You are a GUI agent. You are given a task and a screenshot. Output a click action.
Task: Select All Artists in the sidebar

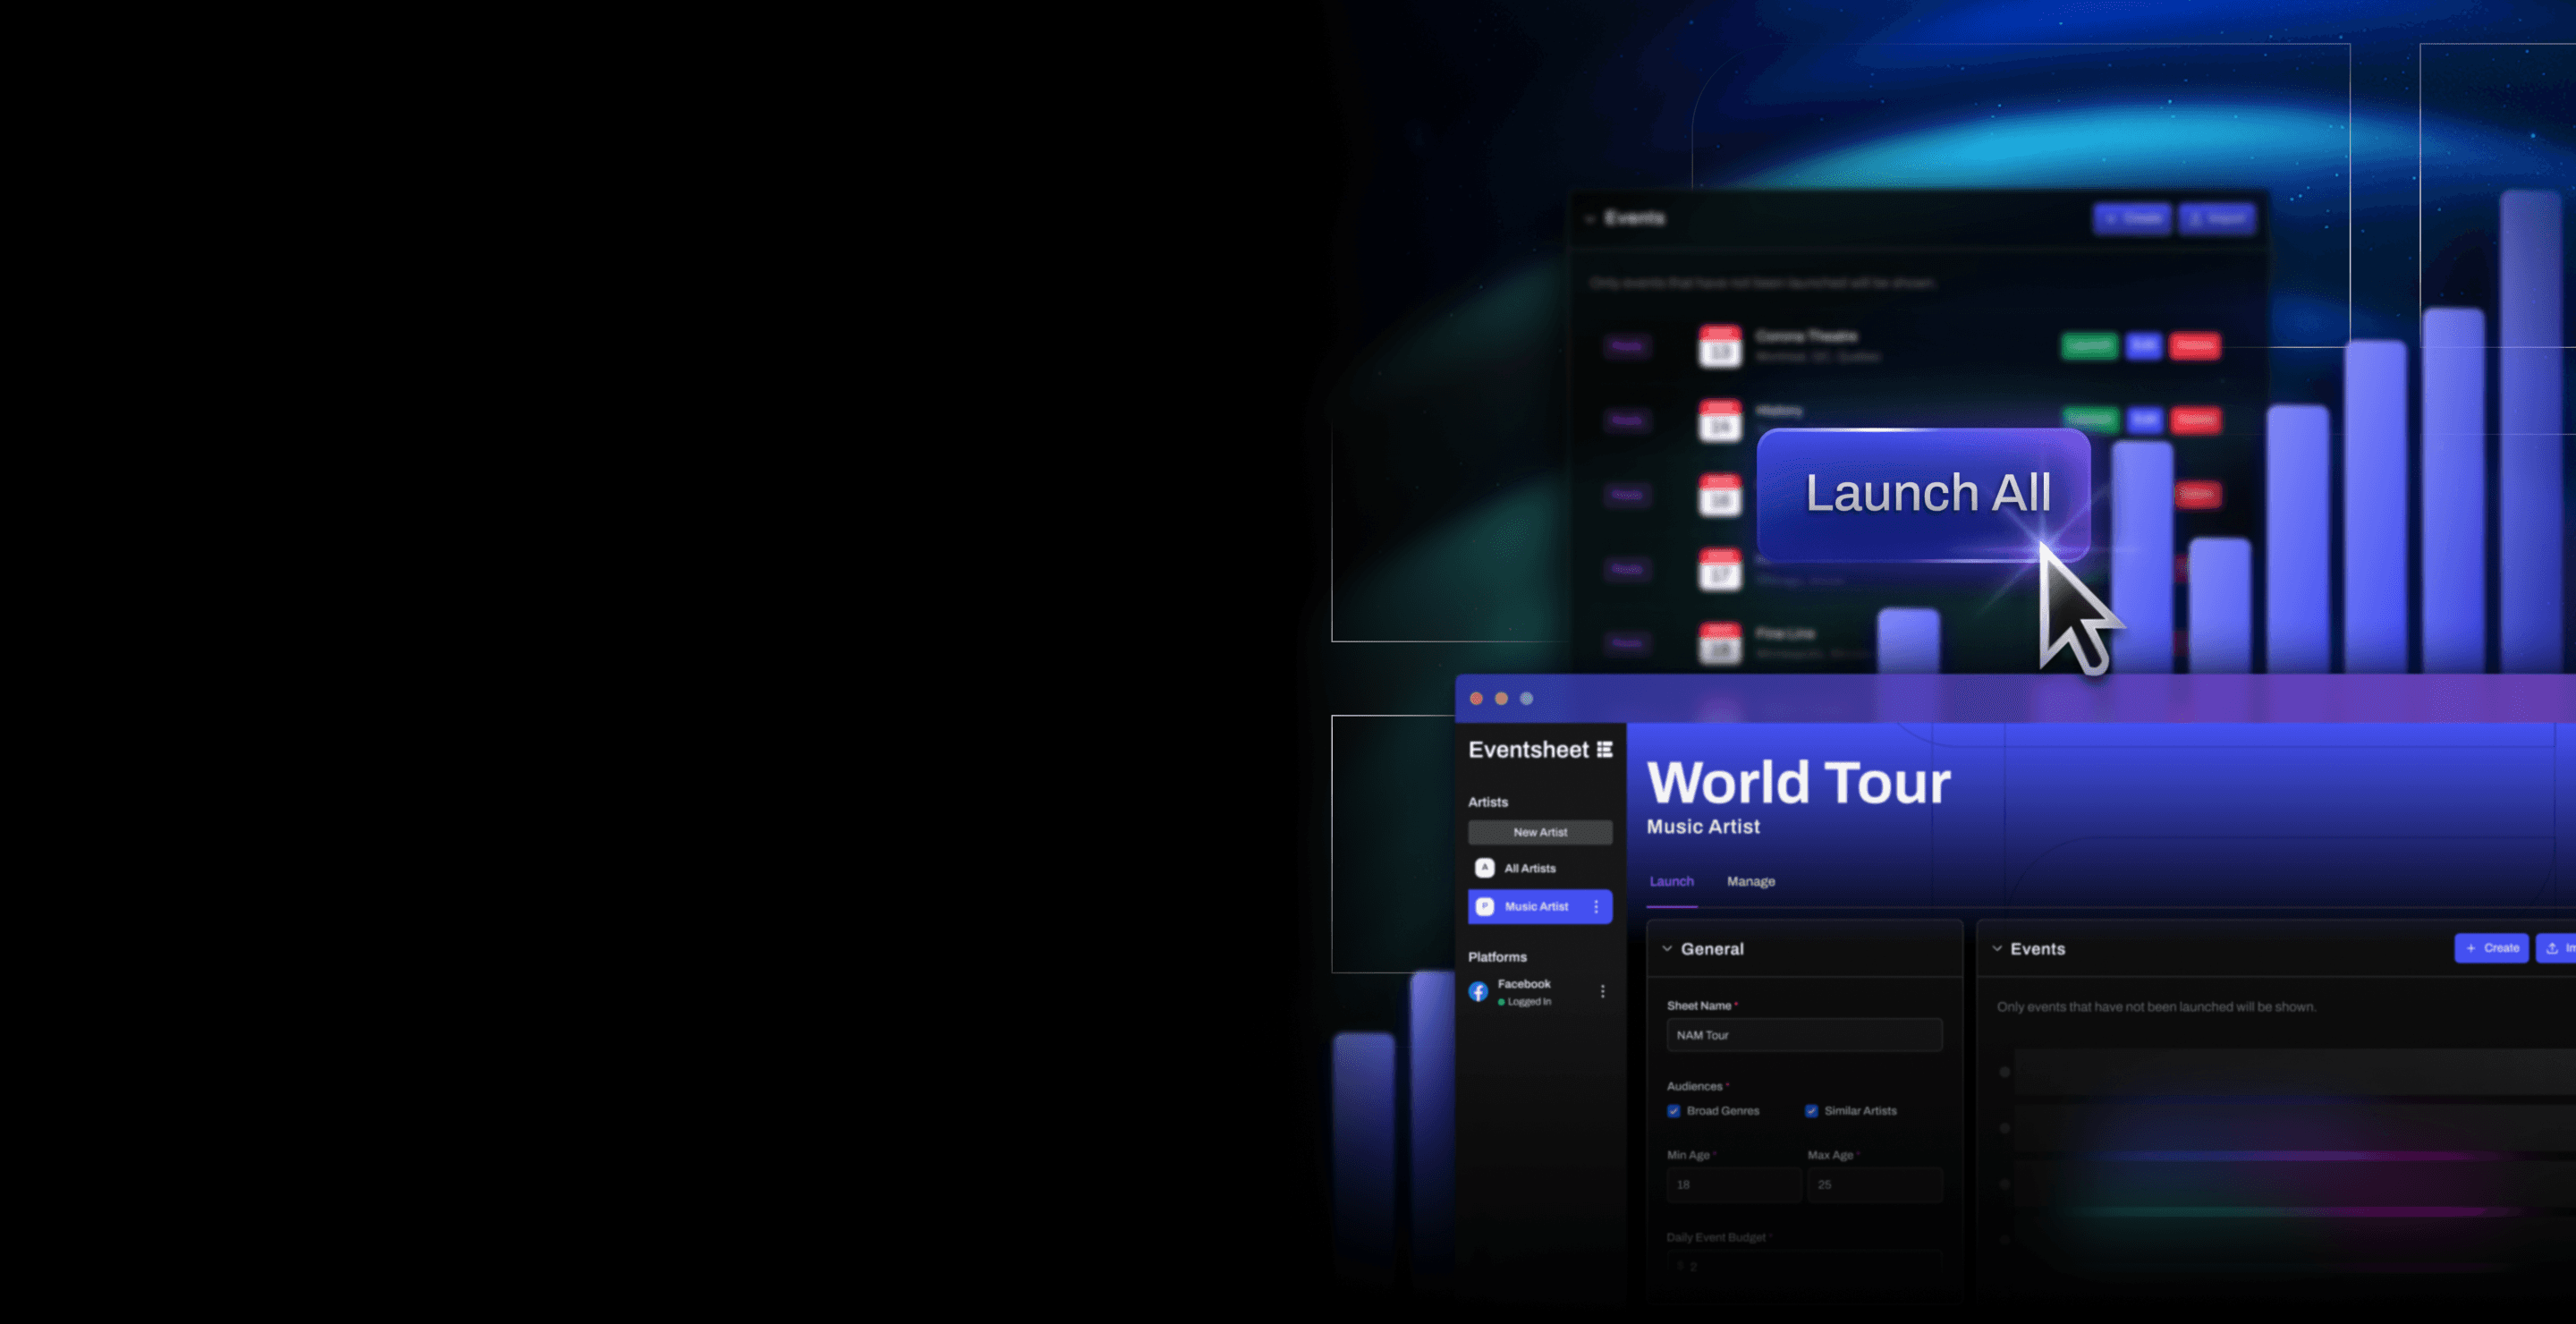[1540, 868]
